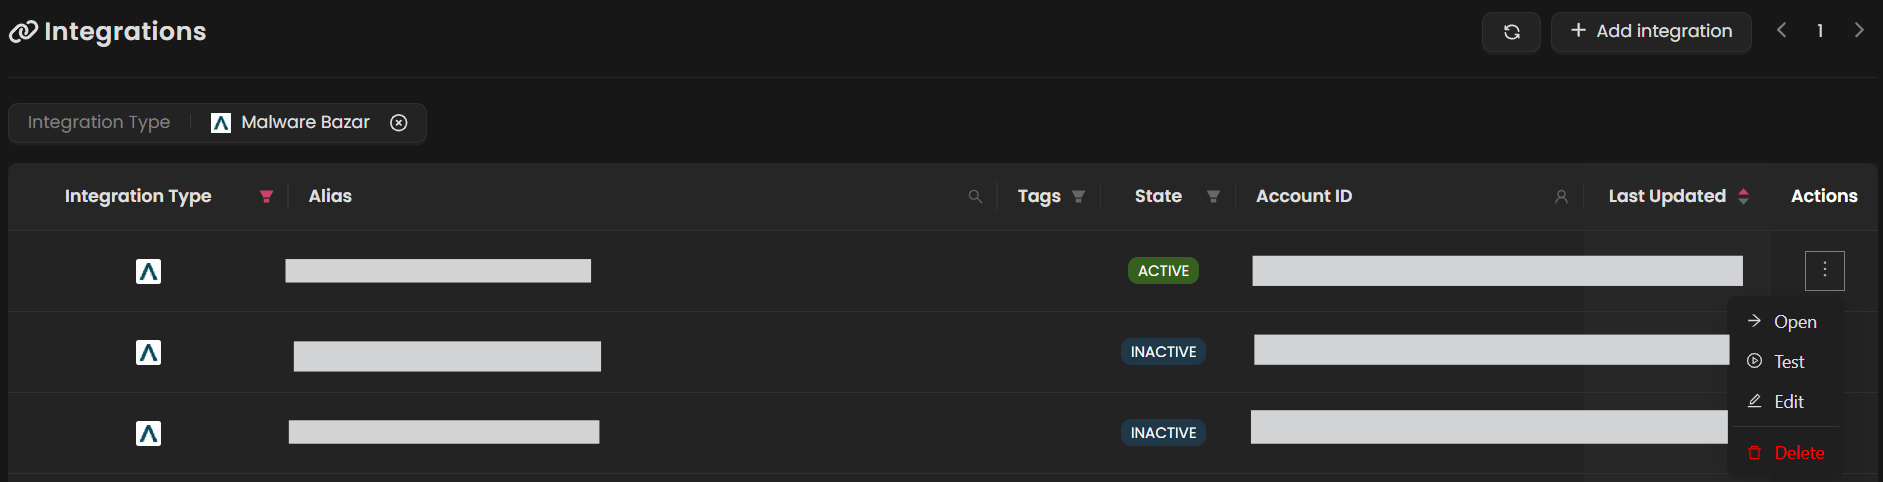This screenshot has height=482, width=1883.
Task: Go to the next page arrow
Action: [x=1859, y=31]
